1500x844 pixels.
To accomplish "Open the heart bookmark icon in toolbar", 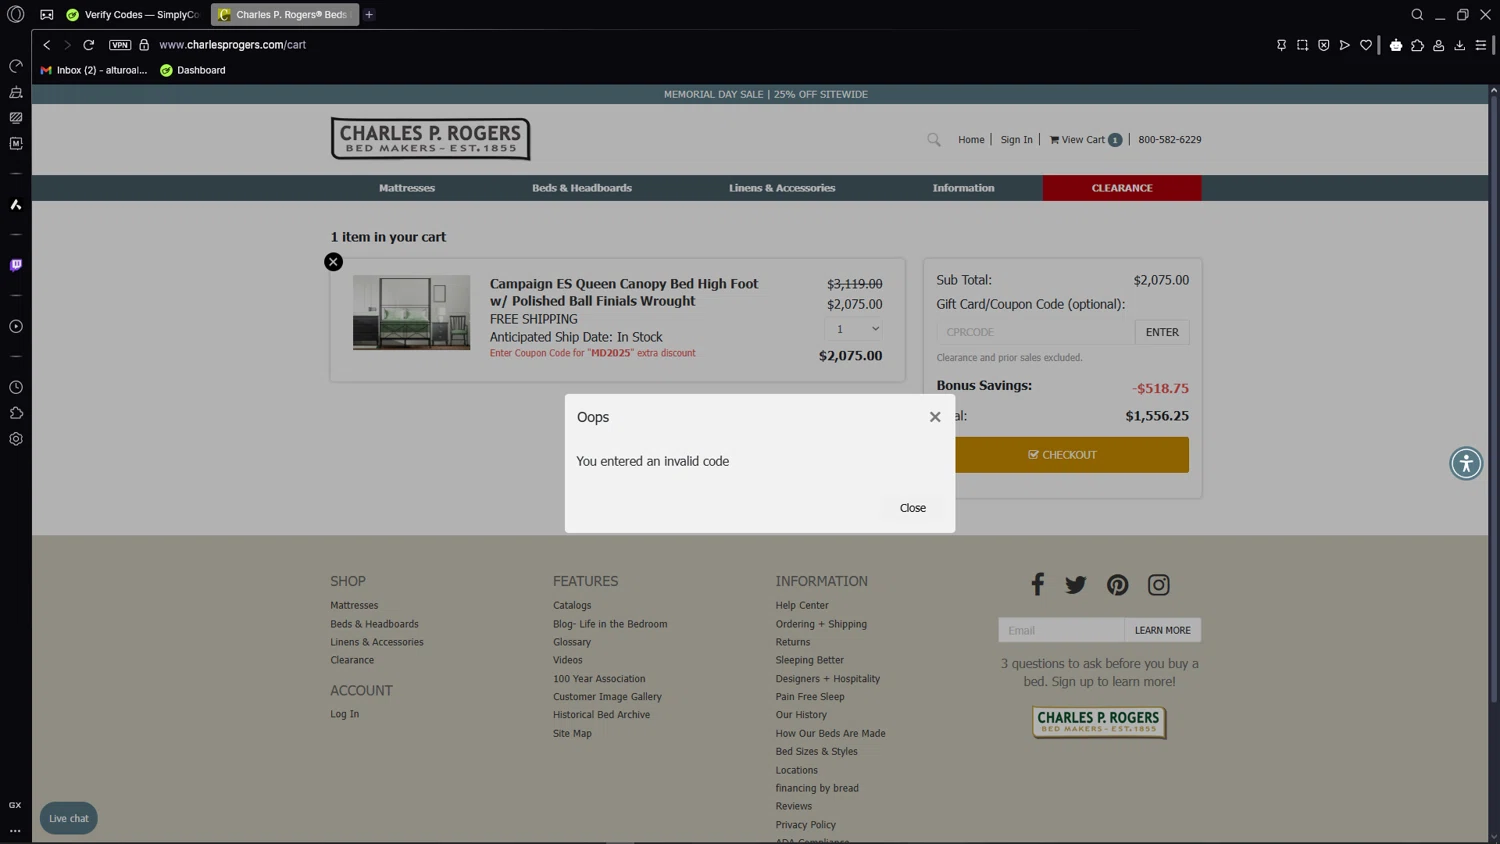I will tap(1366, 45).
